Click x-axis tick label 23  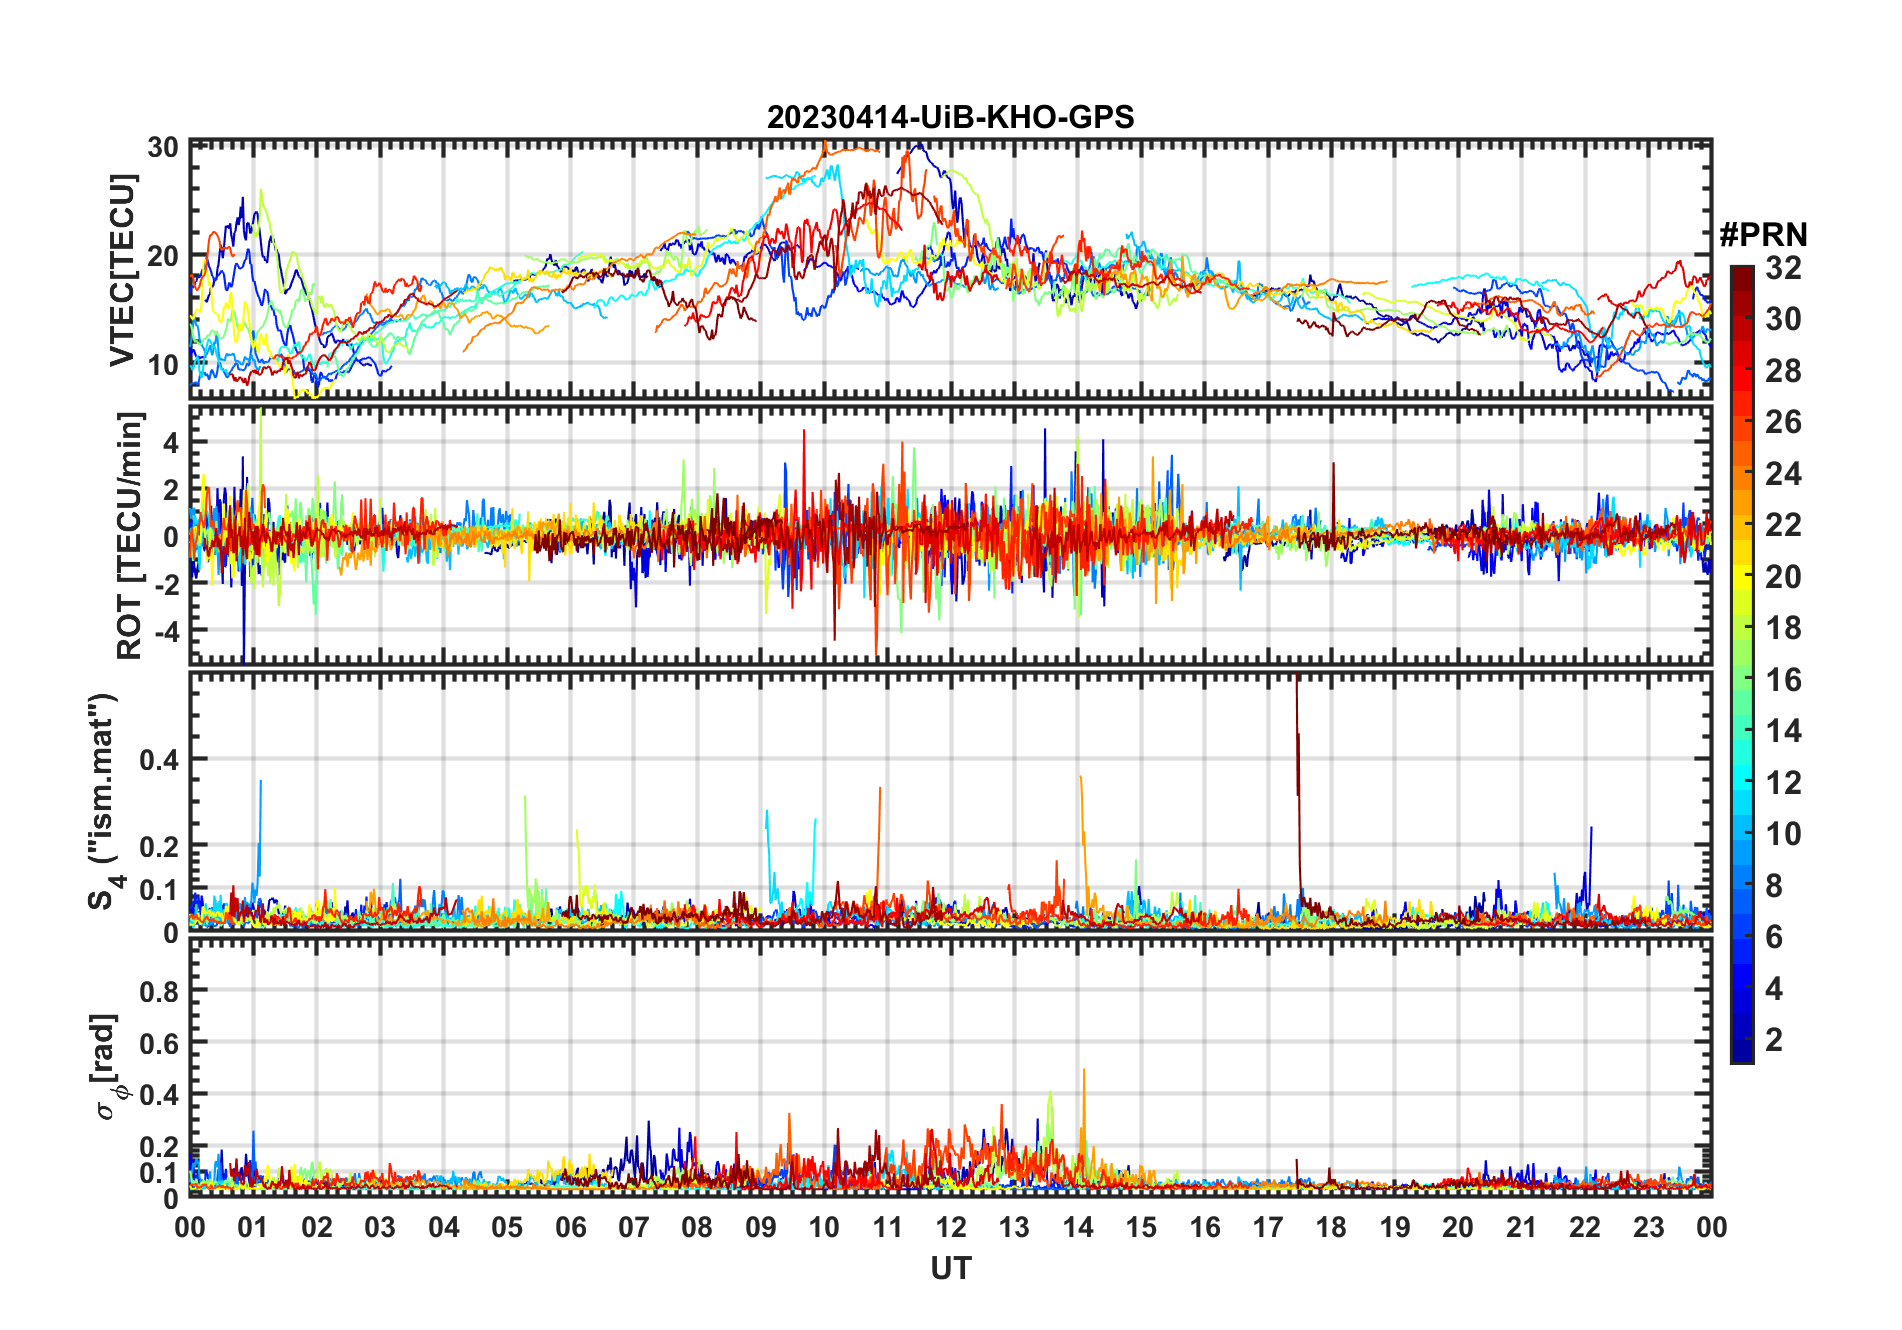tap(1648, 1227)
